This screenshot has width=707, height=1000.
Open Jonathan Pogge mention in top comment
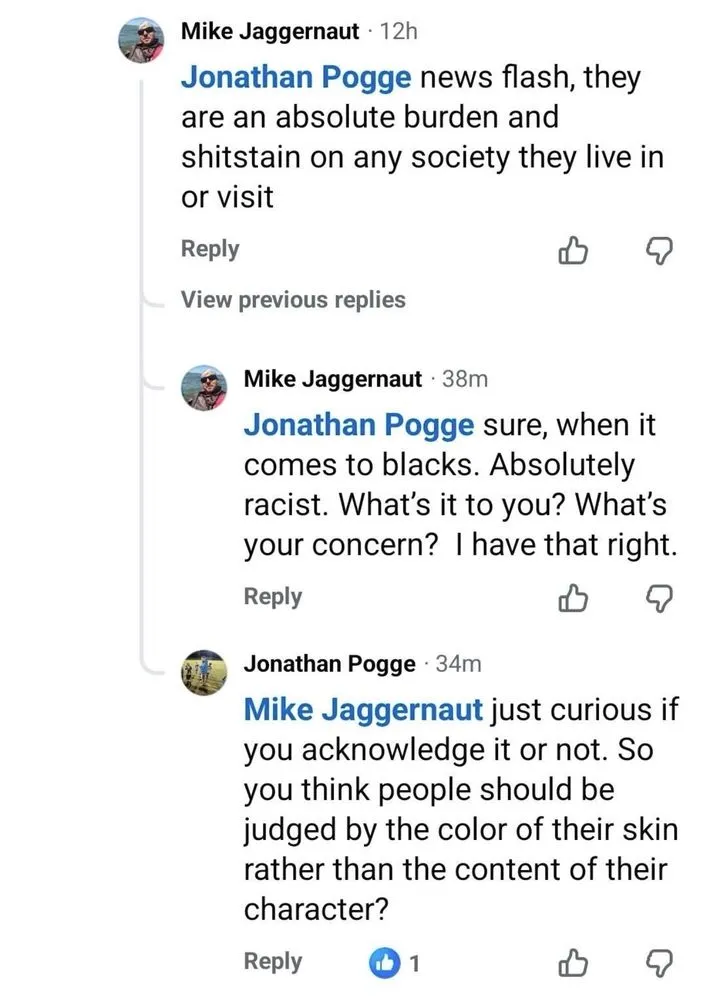click(x=296, y=80)
